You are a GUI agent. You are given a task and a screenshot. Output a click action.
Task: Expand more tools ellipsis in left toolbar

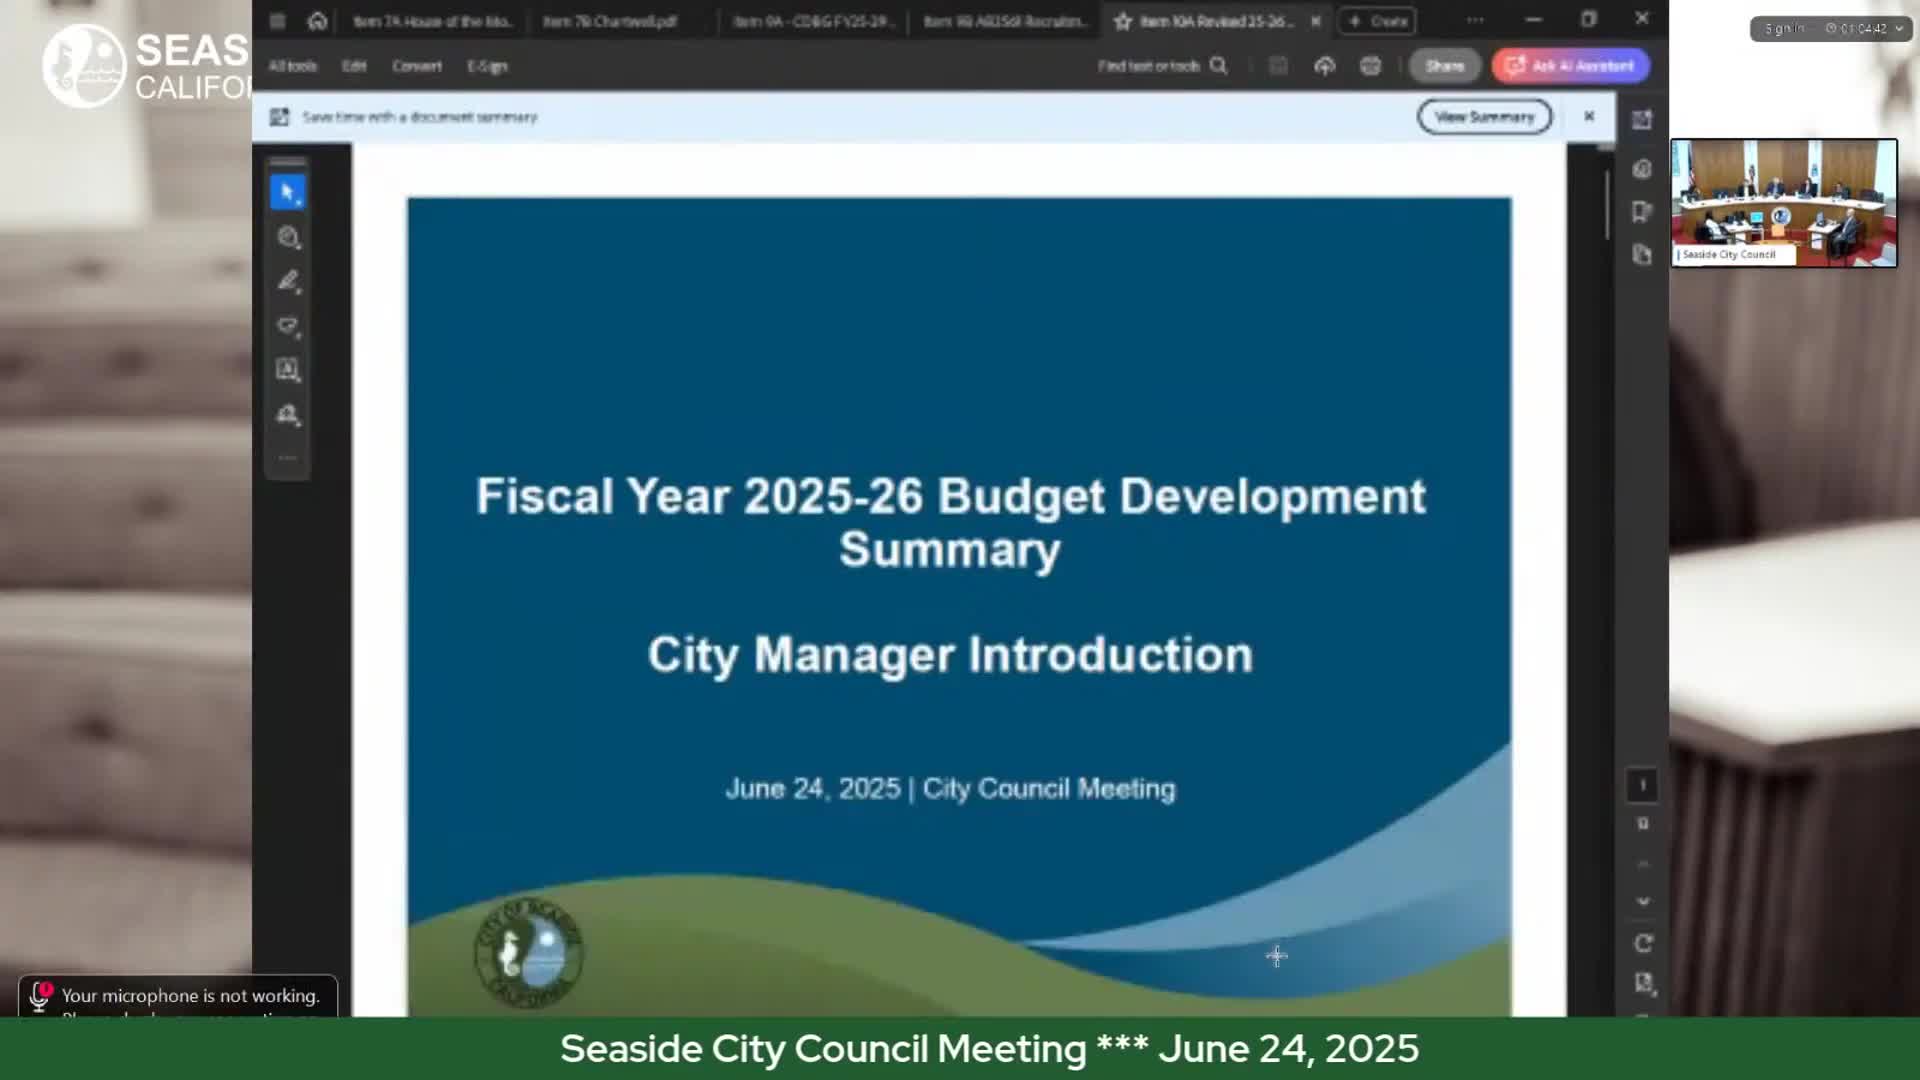288,458
